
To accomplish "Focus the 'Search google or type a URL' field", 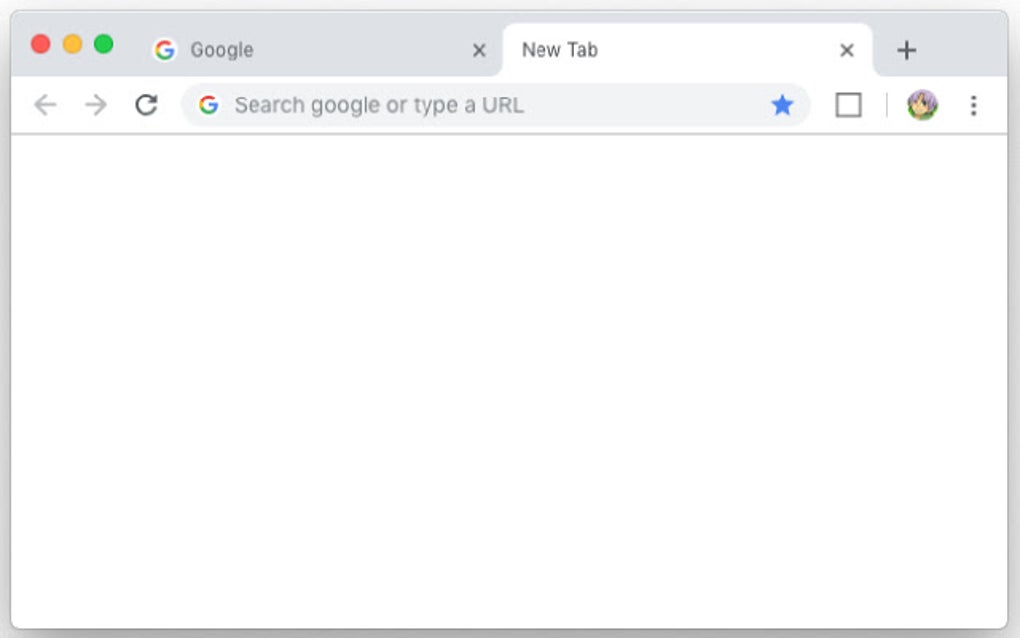I will coord(480,105).
